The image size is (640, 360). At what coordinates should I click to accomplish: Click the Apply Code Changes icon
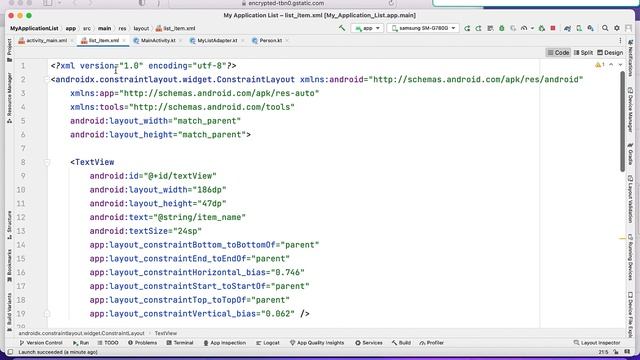point(490,28)
